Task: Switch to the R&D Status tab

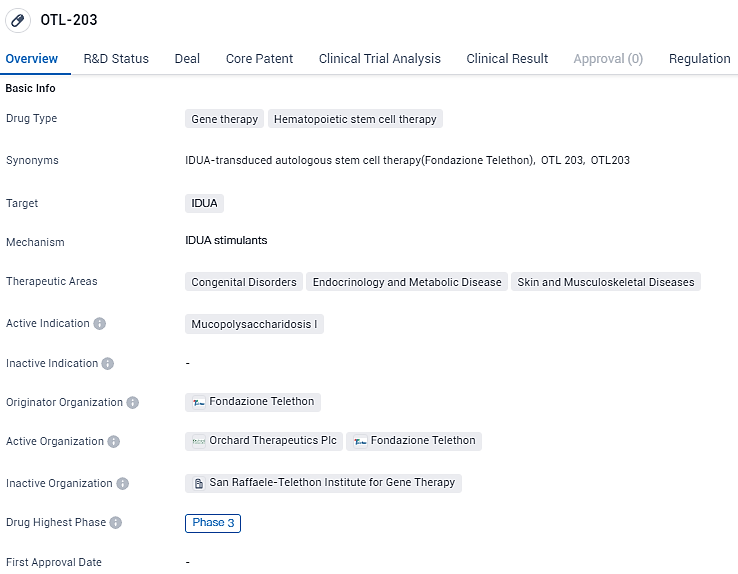Action: click(116, 59)
